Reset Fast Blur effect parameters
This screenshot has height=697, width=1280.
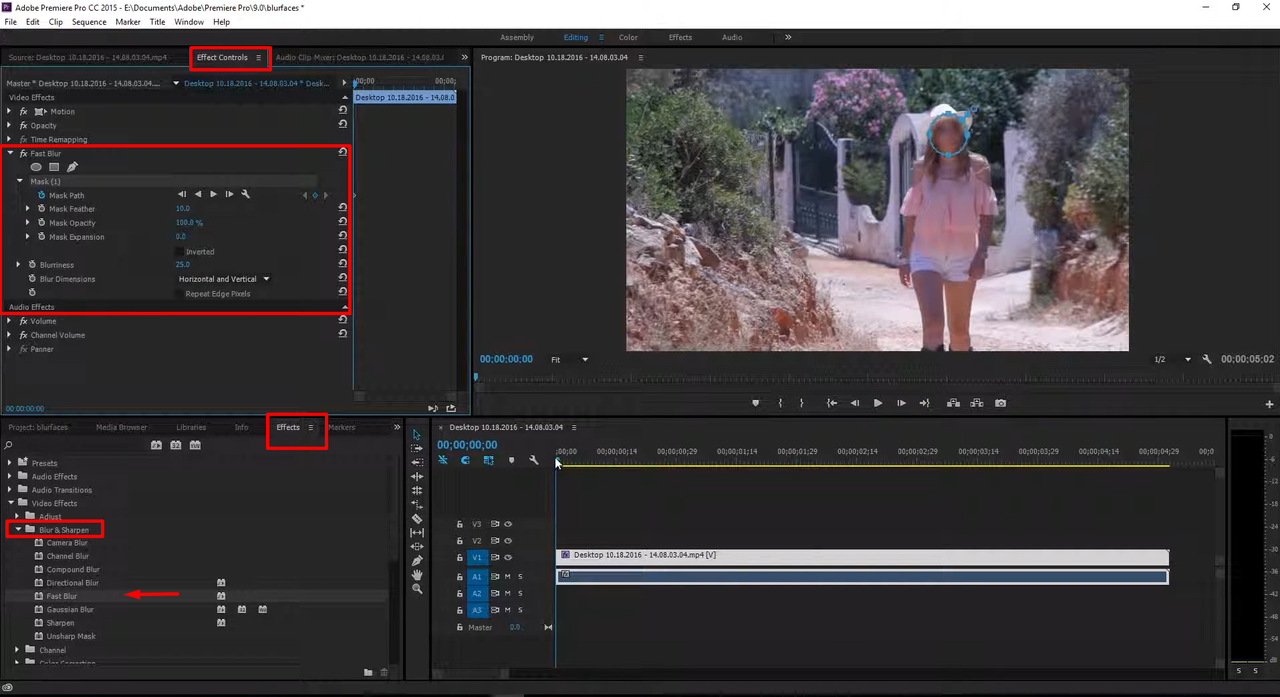(x=343, y=152)
